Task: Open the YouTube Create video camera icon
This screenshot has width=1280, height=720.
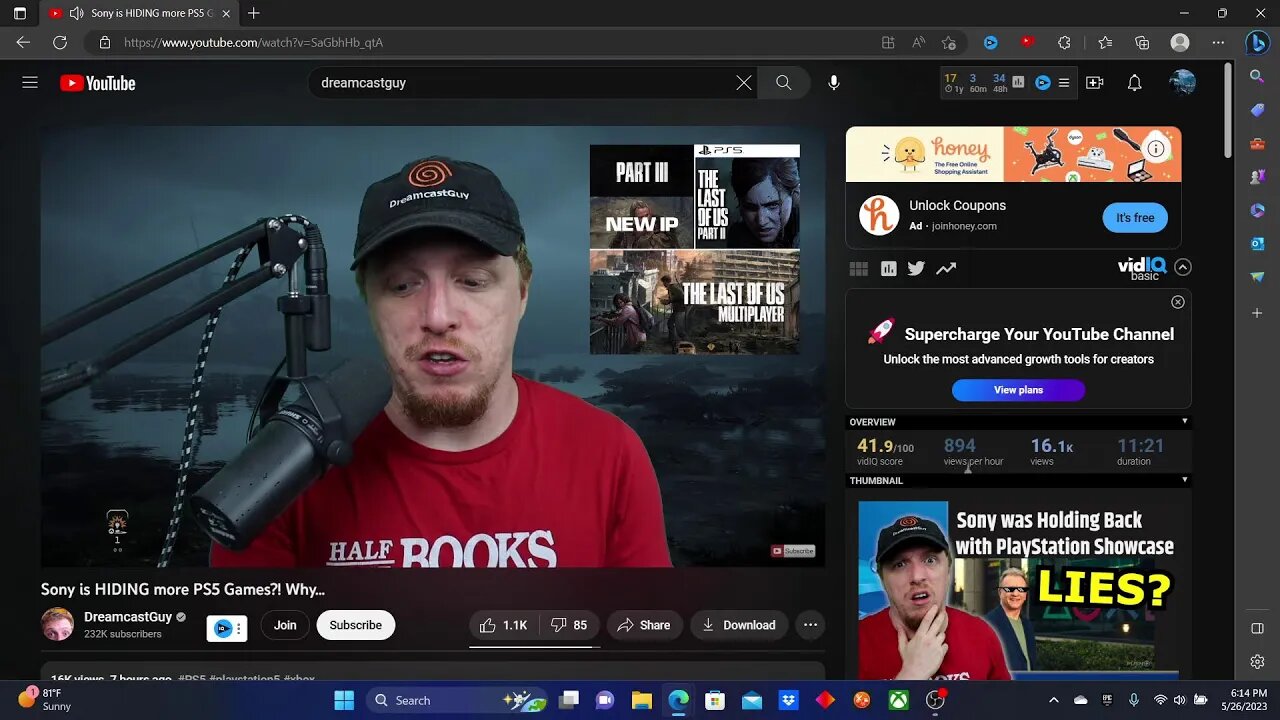Action: pyautogui.click(x=1095, y=83)
